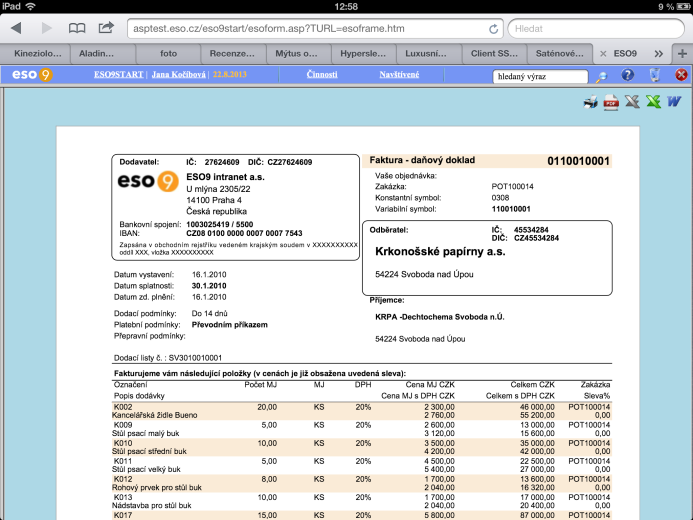Switch to Mýtus o... tab

click(x=297, y=54)
